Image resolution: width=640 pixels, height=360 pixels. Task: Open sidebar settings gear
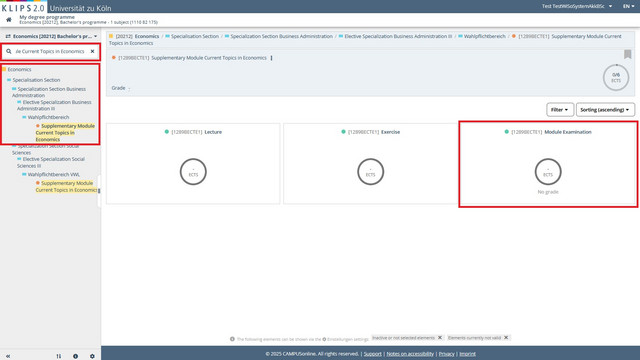pos(92,356)
